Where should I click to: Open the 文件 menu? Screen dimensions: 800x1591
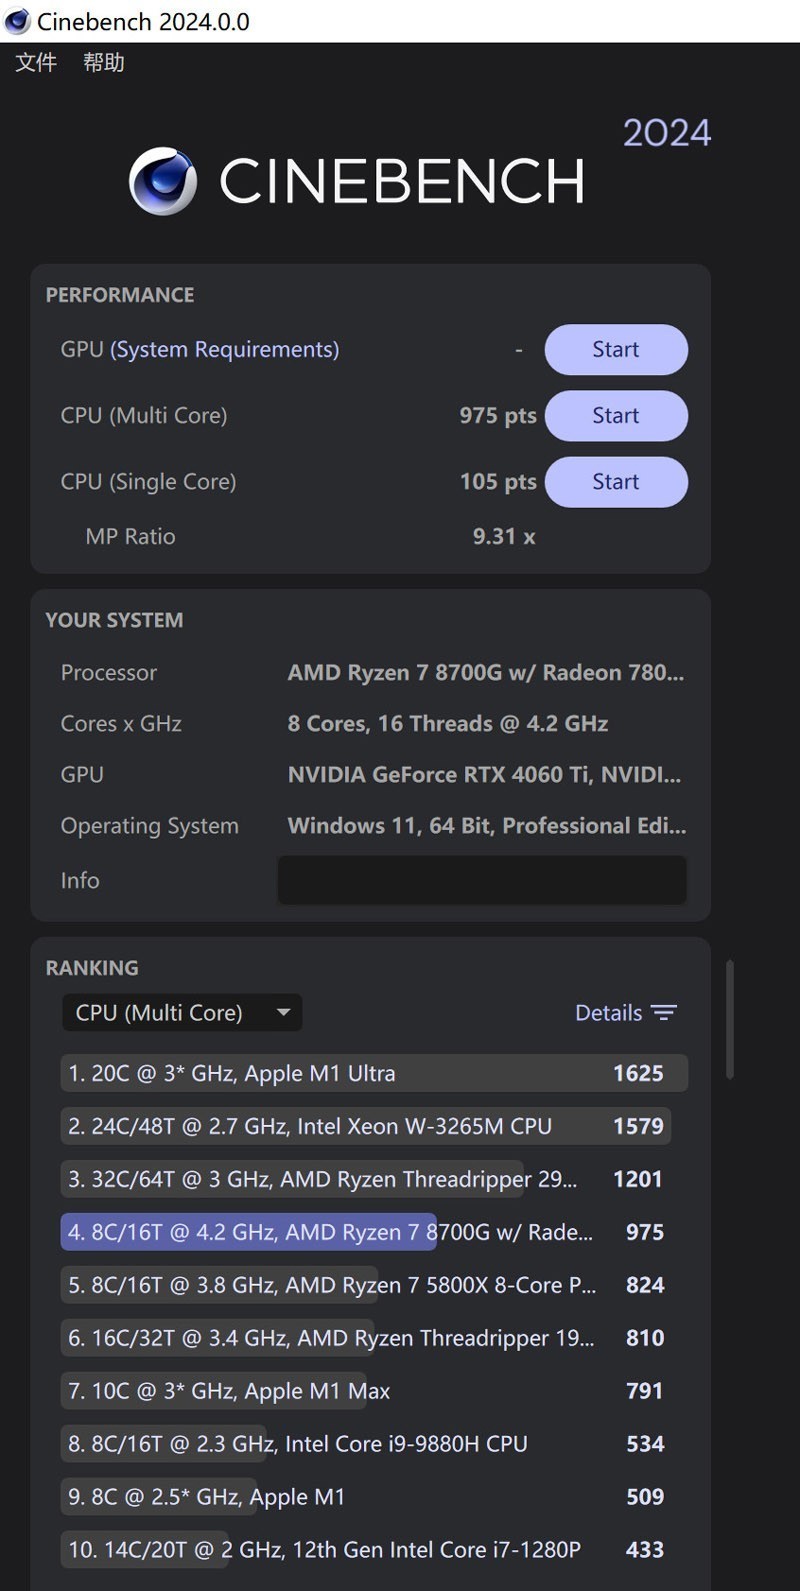pyautogui.click(x=35, y=62)
